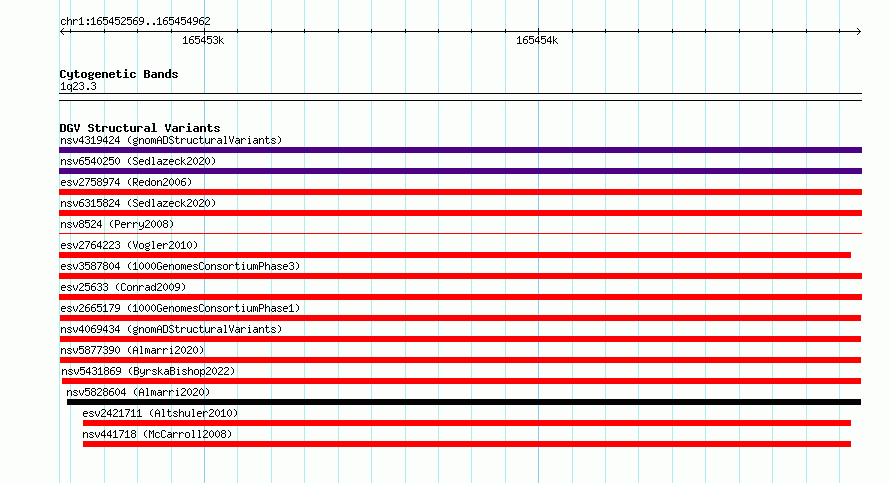Click the thin red line under nsv8524
Screen dimensions: 890x483
tap(460, 233)
